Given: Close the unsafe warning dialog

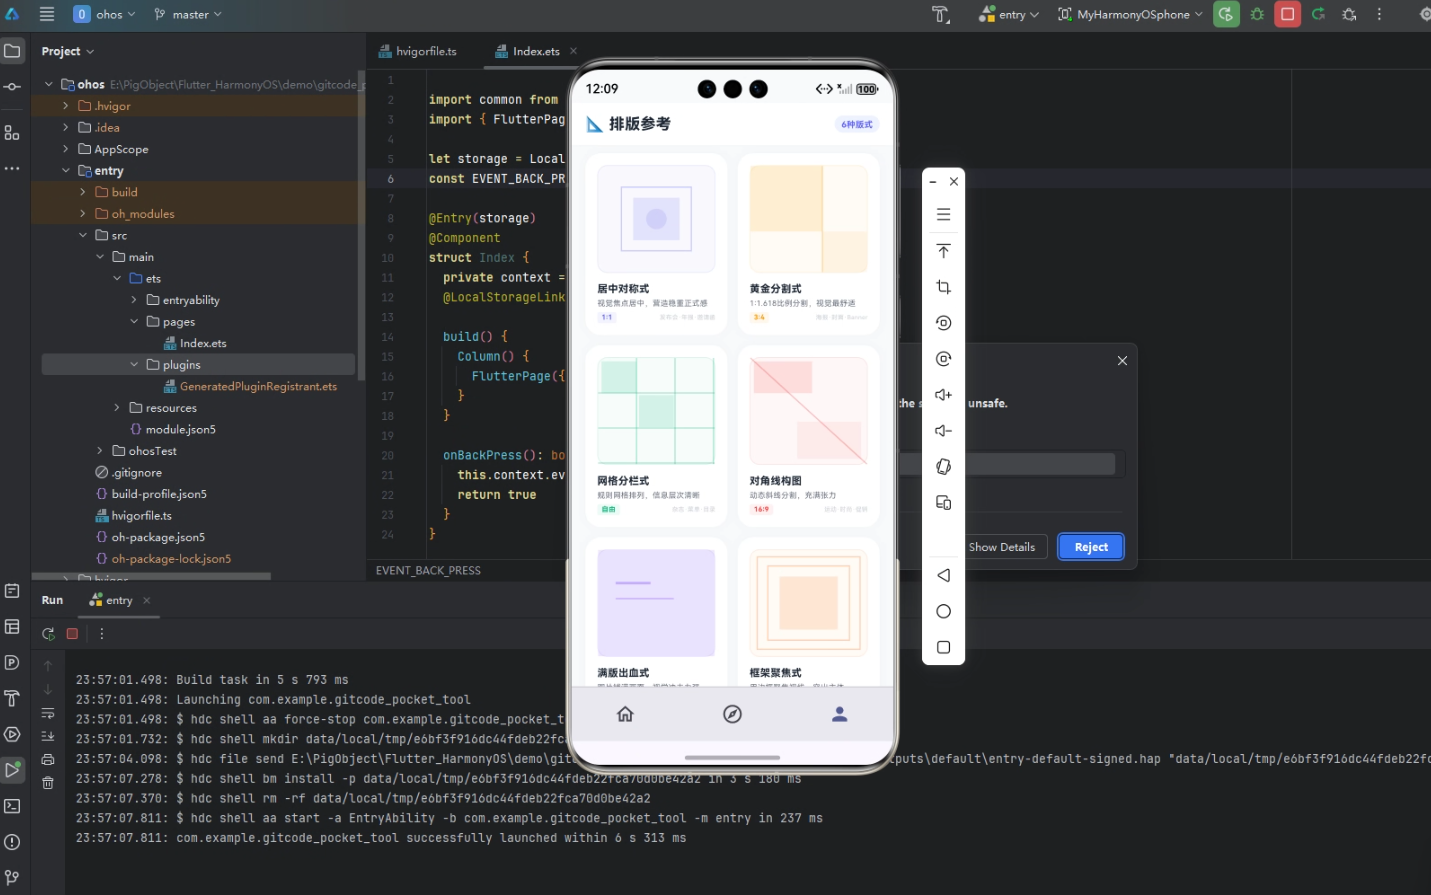Looking at the screenshot, I should (1122, 361).
